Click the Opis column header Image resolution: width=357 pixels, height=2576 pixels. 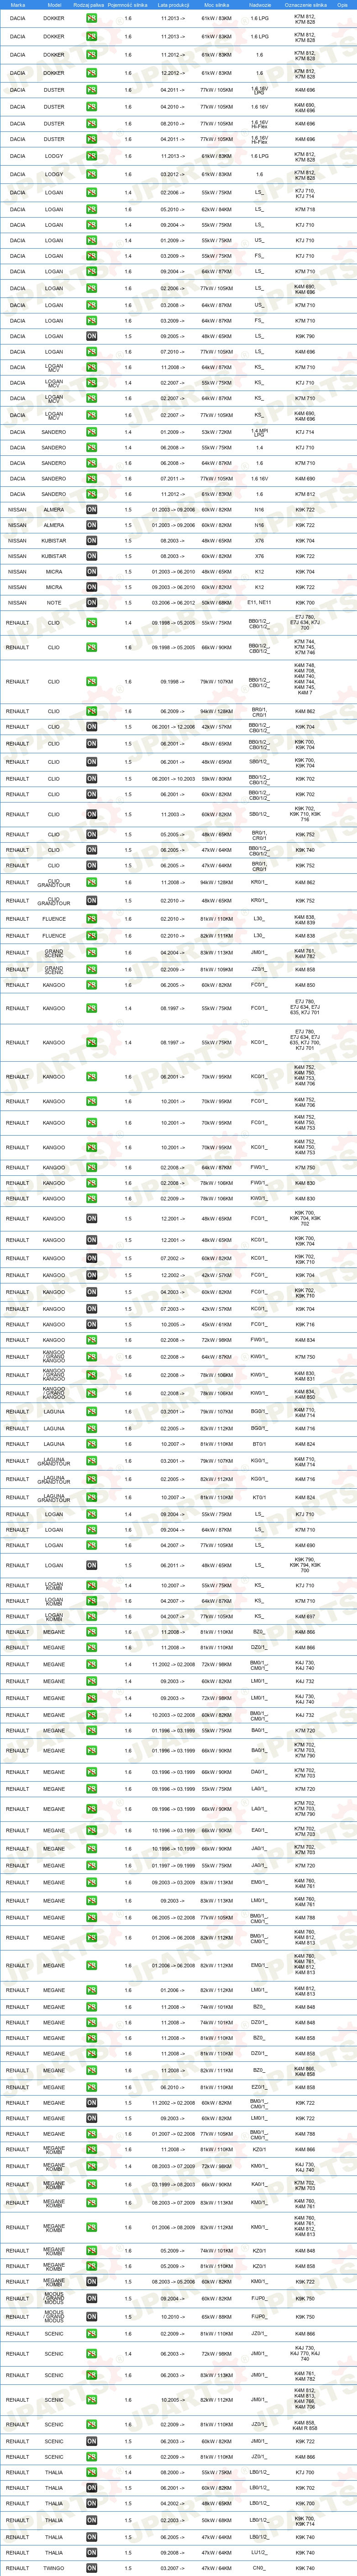coord(343,4)
